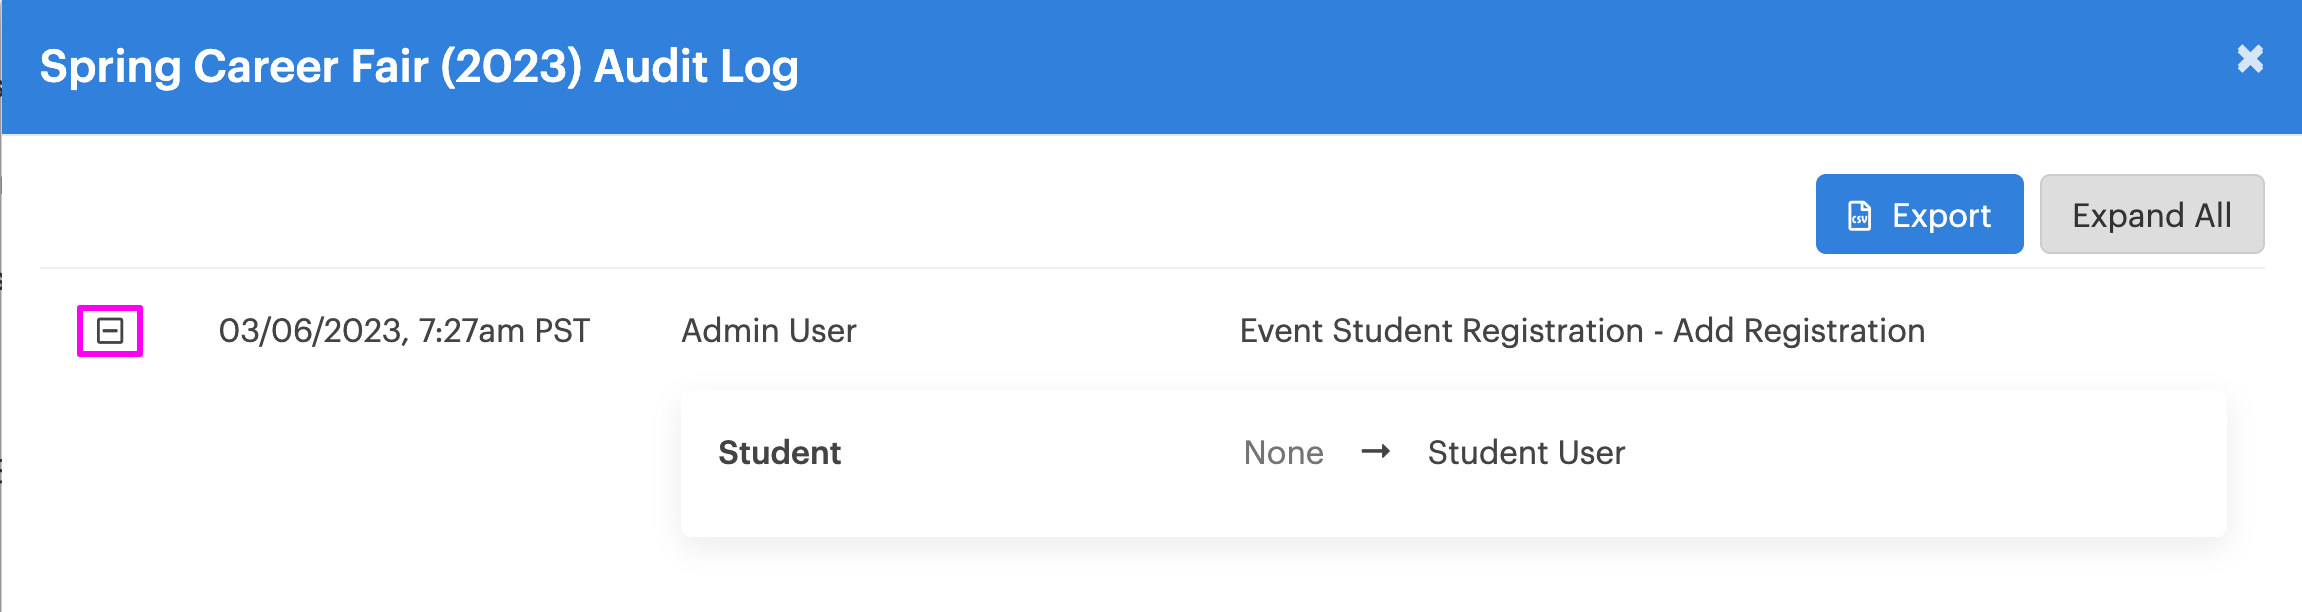The height and width of the screenshot is (612, 2302).
Task: Click blank space left of the Export button
Action: point(1000,214)
